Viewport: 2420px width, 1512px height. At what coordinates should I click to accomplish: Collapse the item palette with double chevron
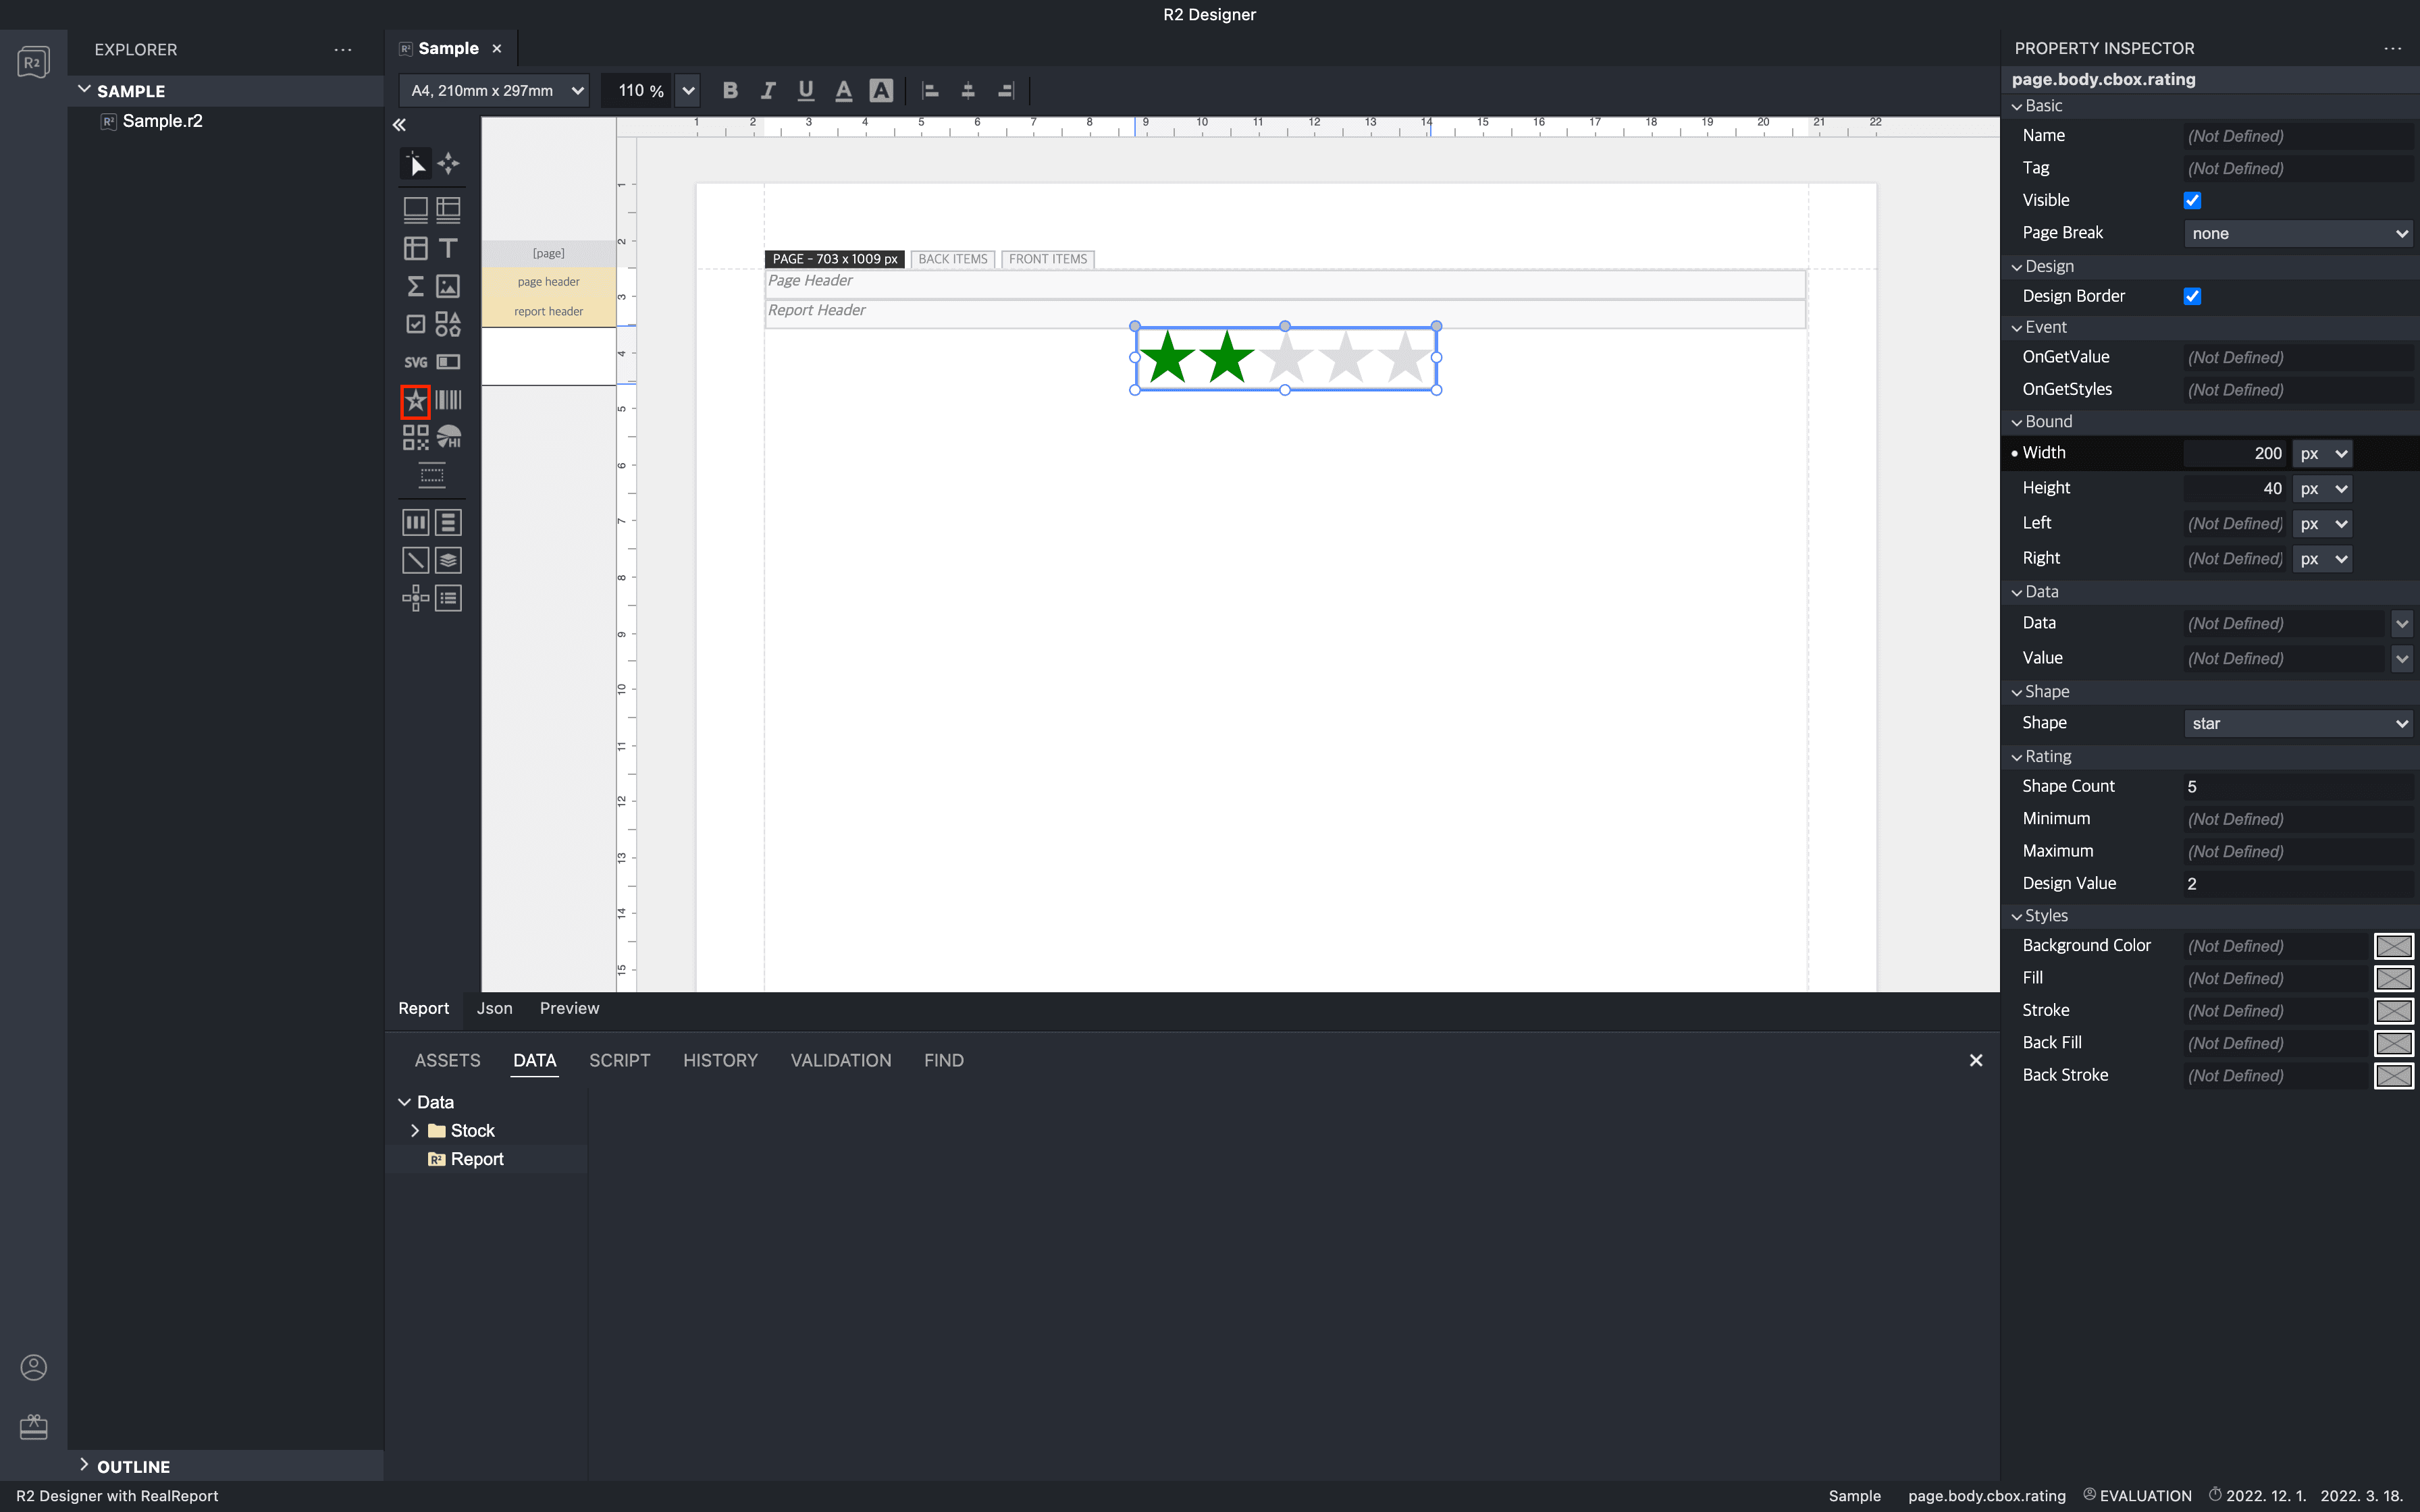399,125
